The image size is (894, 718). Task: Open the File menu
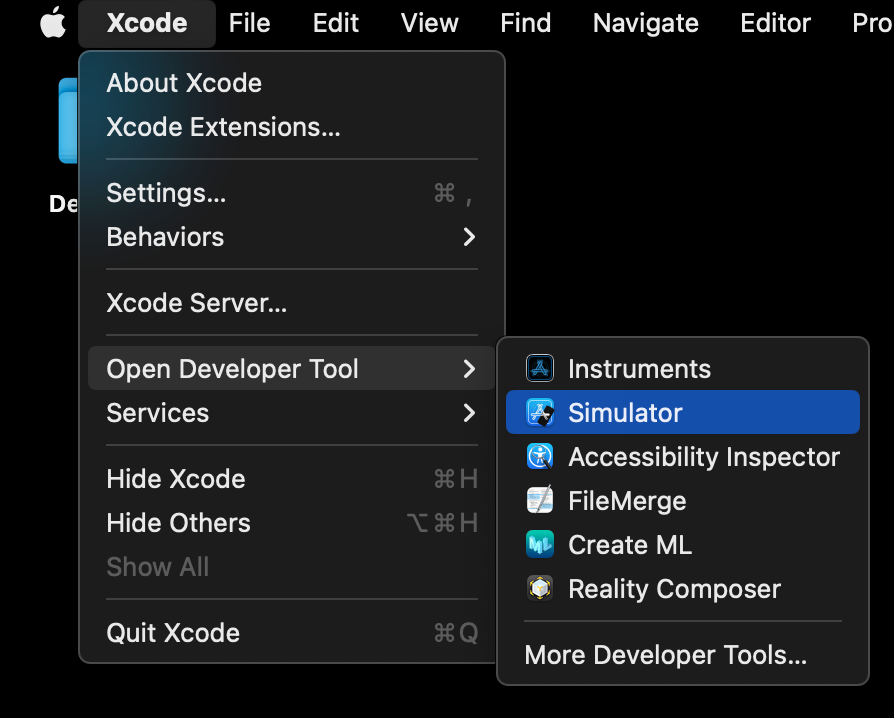(x=249, y=23)
